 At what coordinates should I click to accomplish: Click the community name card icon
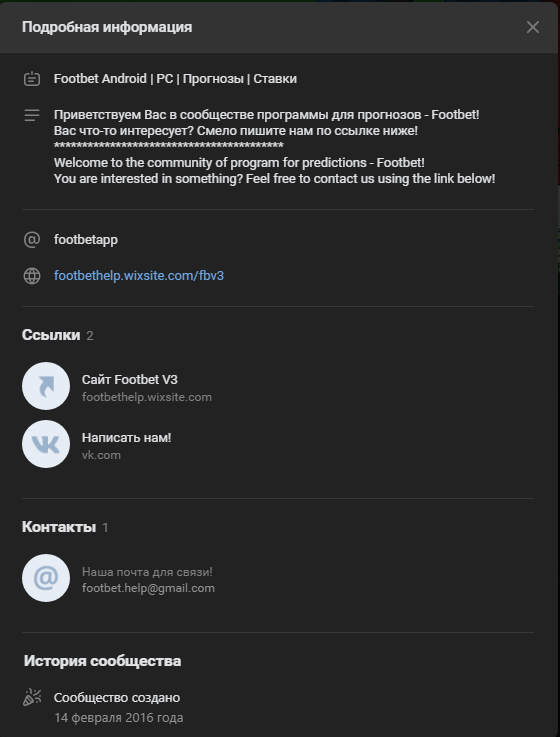tap(32, 78)
